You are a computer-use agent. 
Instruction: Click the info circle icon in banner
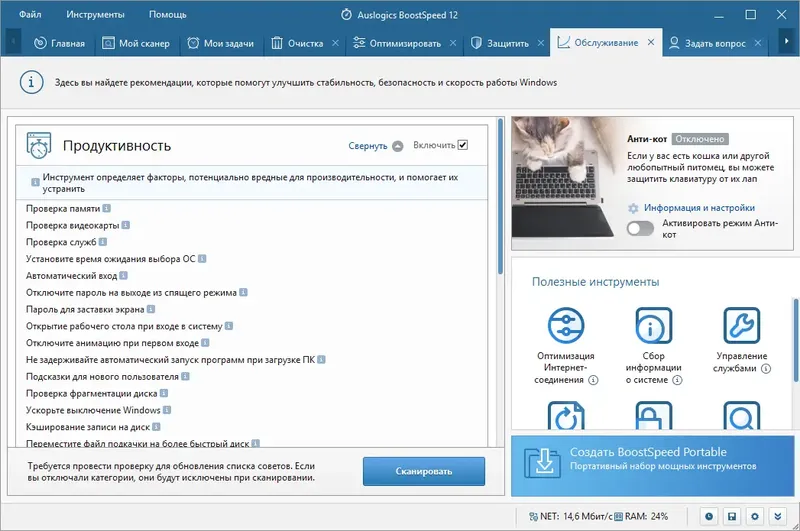31,82
